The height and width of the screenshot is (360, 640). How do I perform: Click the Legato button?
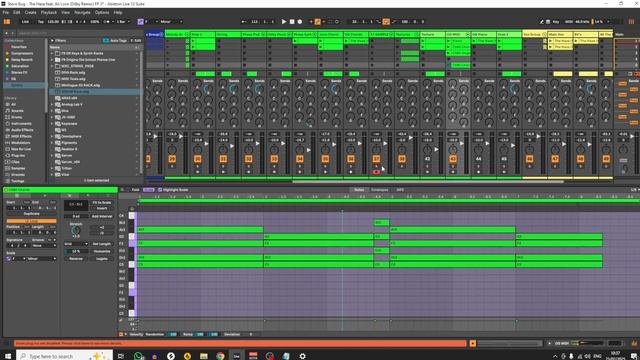click(102, 258)
